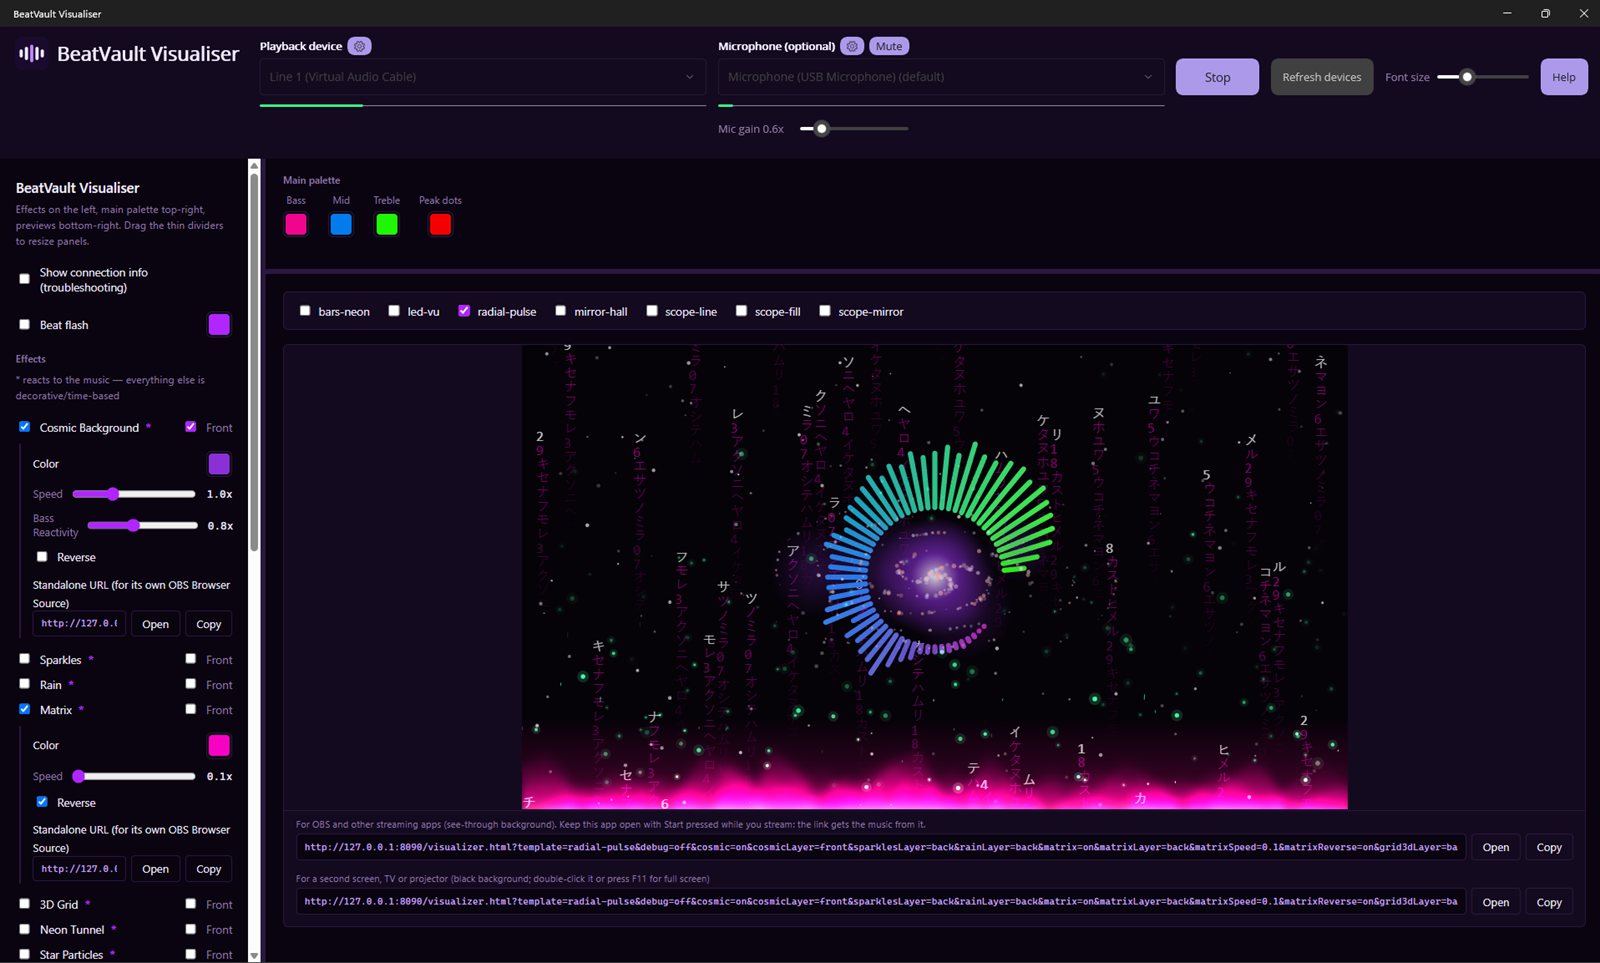
Task: Open Playback device settings gear icon
Action: pos(359,46)
